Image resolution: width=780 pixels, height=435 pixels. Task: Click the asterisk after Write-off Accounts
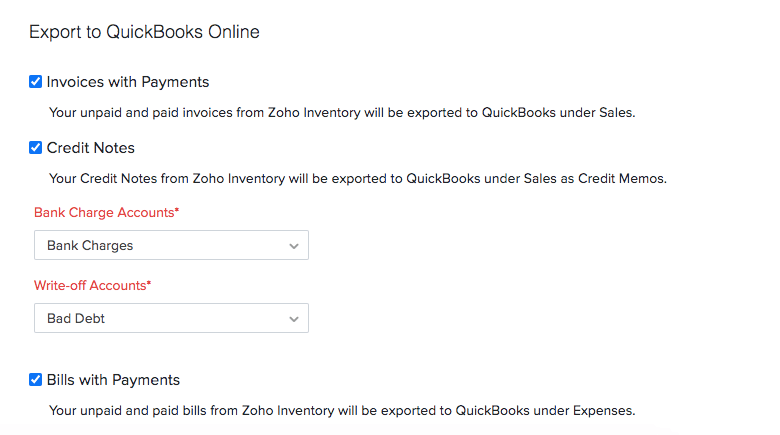click(x=149, y=285)
